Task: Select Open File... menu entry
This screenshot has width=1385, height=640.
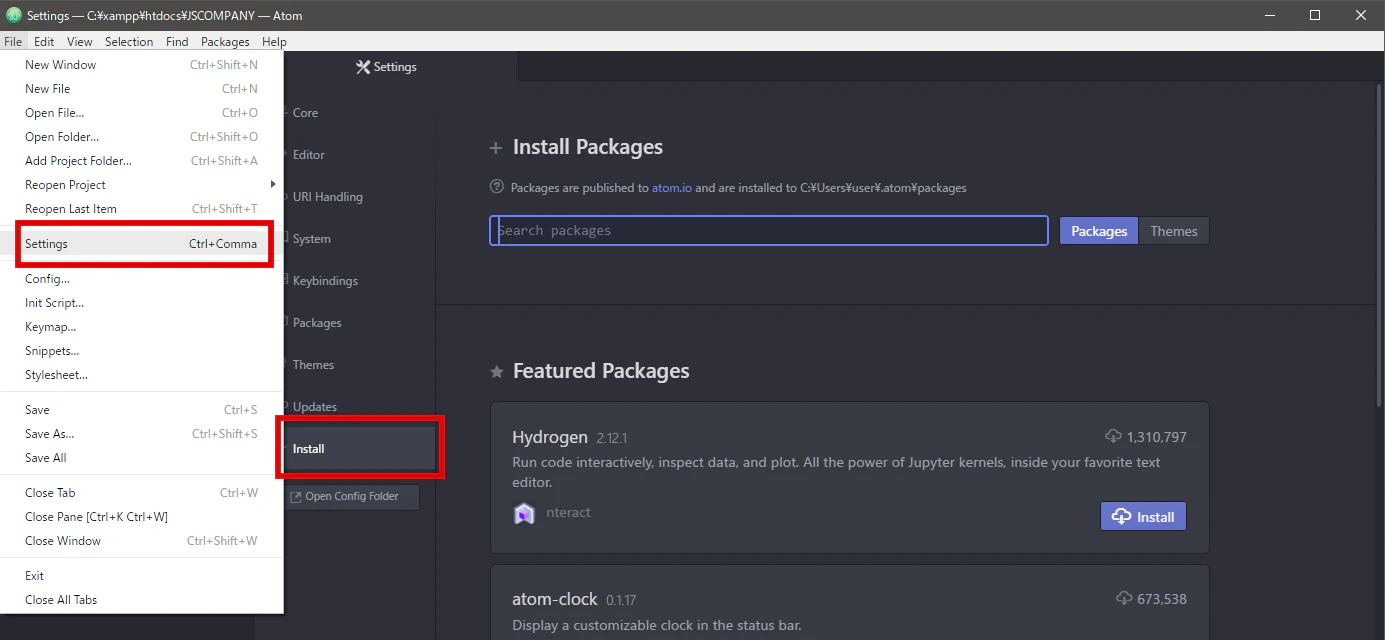Action: pyautogui.click(x=142, y=113)
